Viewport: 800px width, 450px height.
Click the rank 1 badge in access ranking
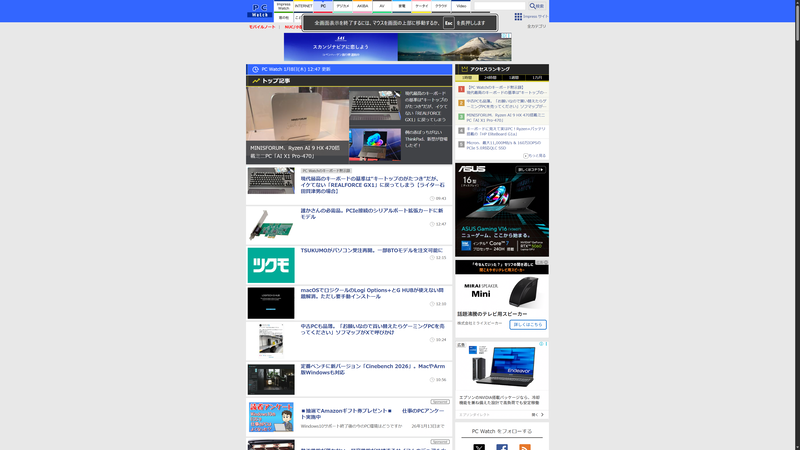(x=461, y=89)
